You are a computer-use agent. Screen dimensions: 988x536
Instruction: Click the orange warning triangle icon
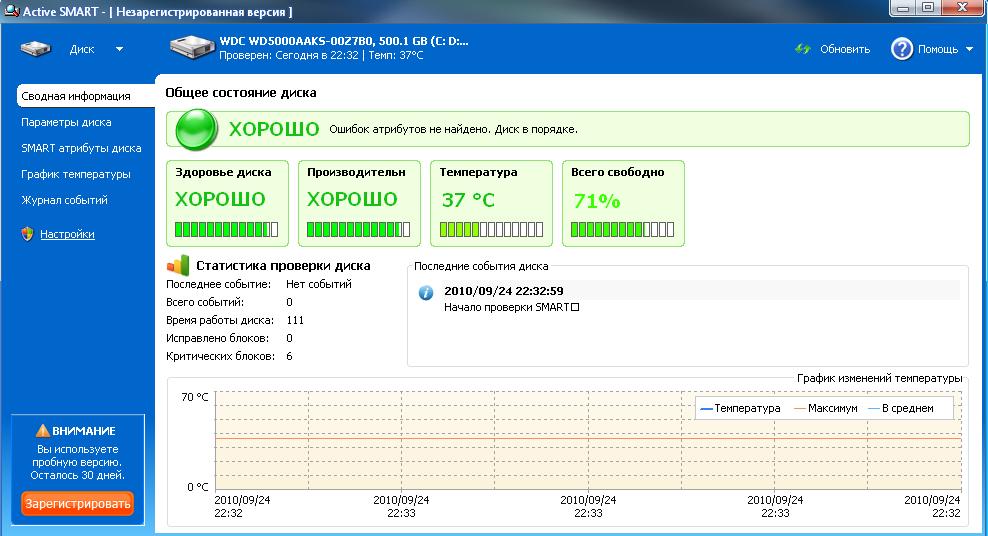[42, 430]
